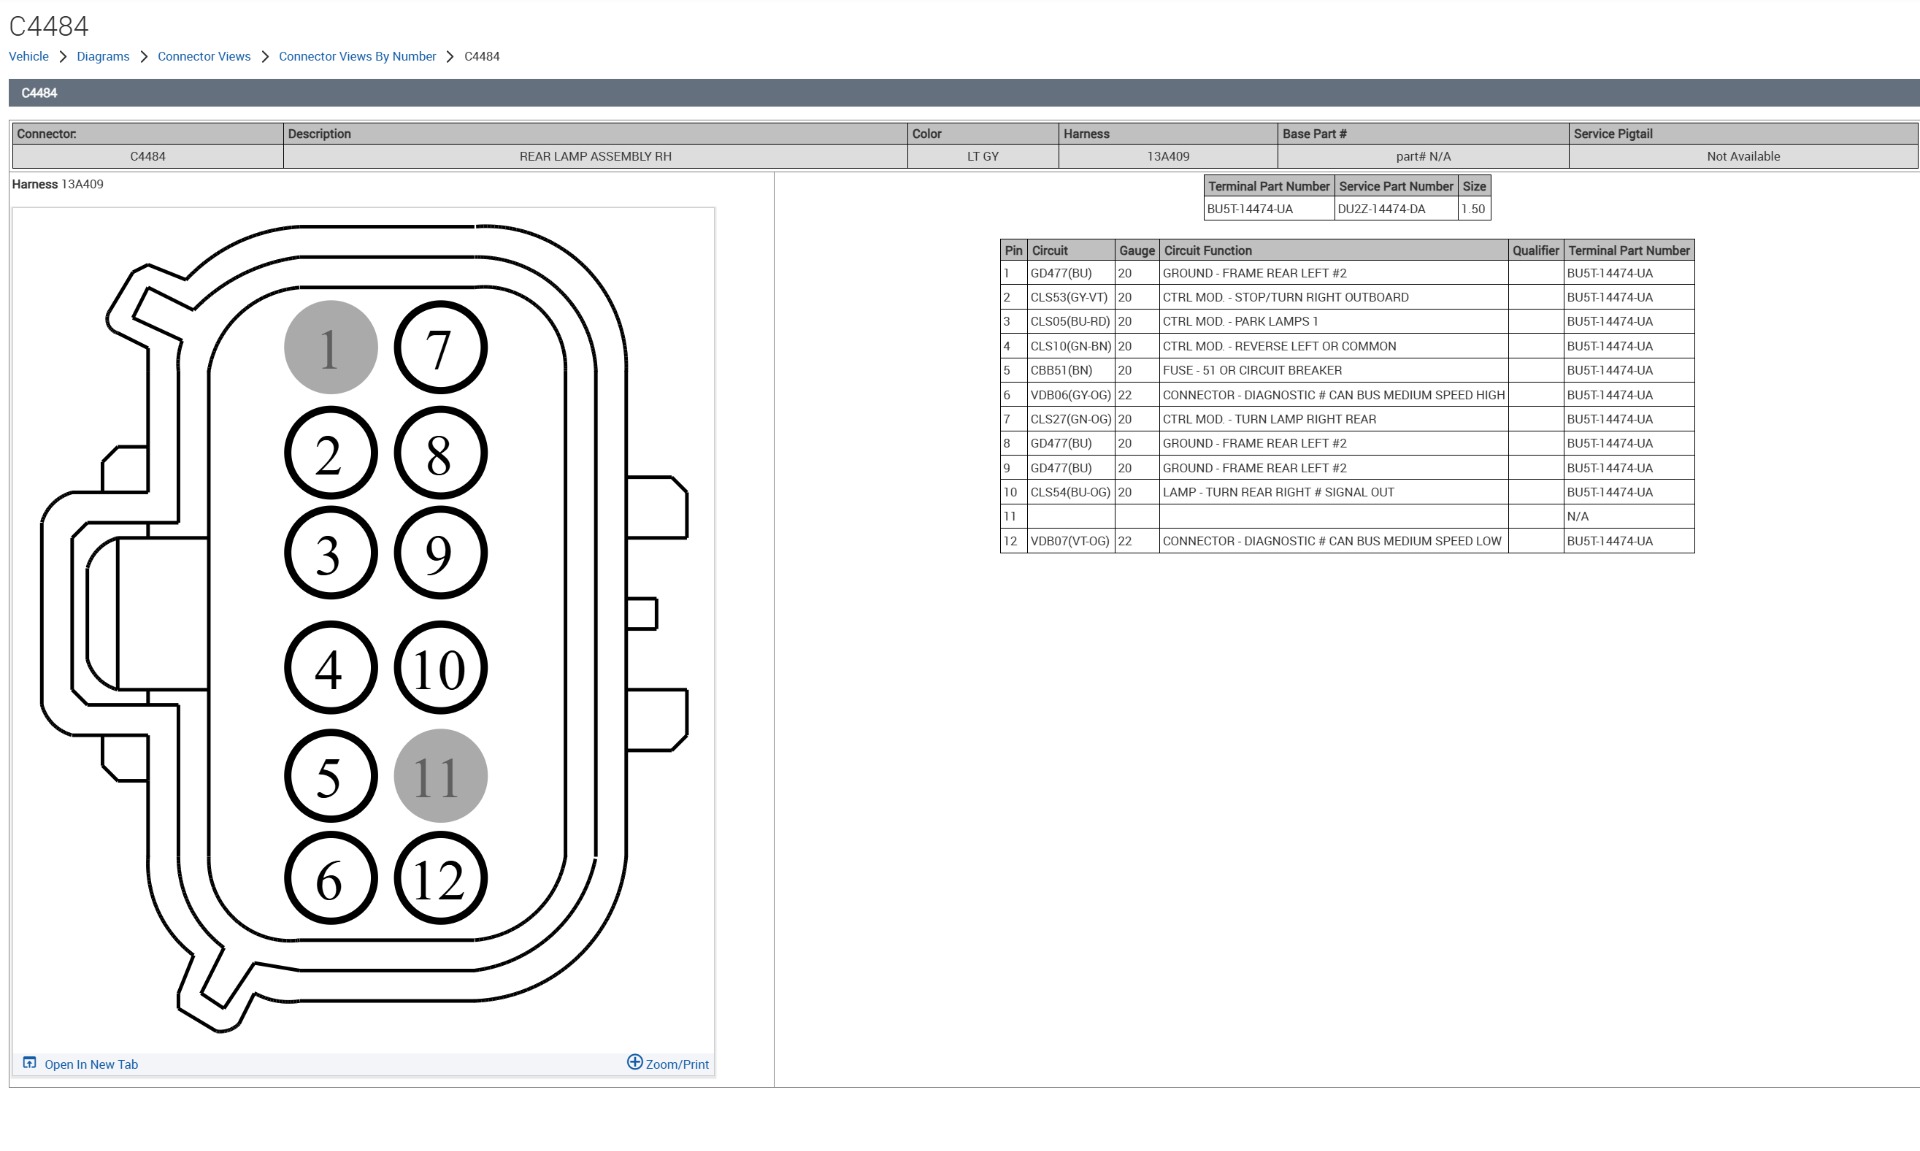Image resolution: width=1920 pixels, height=1151 pixels.
Task: Click the Zoom/Print link text
Action: [677, 1064]
